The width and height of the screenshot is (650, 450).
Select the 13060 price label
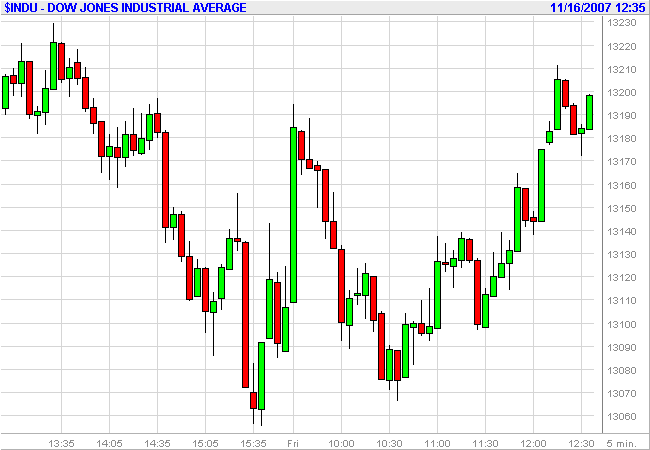point(621,416)
